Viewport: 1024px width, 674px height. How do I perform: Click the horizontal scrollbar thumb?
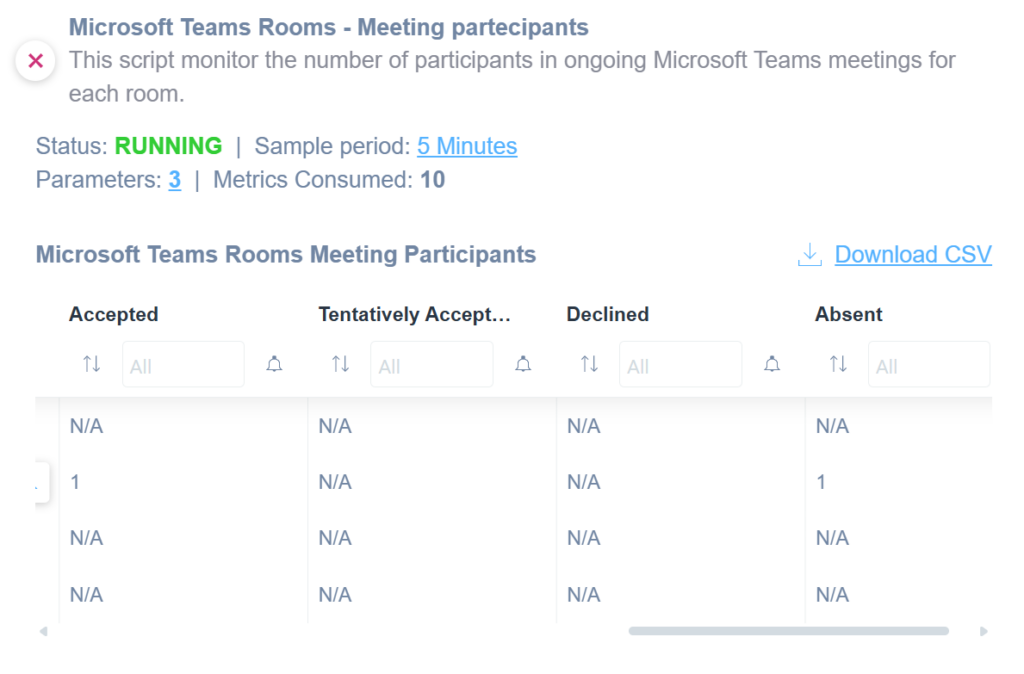click(788, 631)
